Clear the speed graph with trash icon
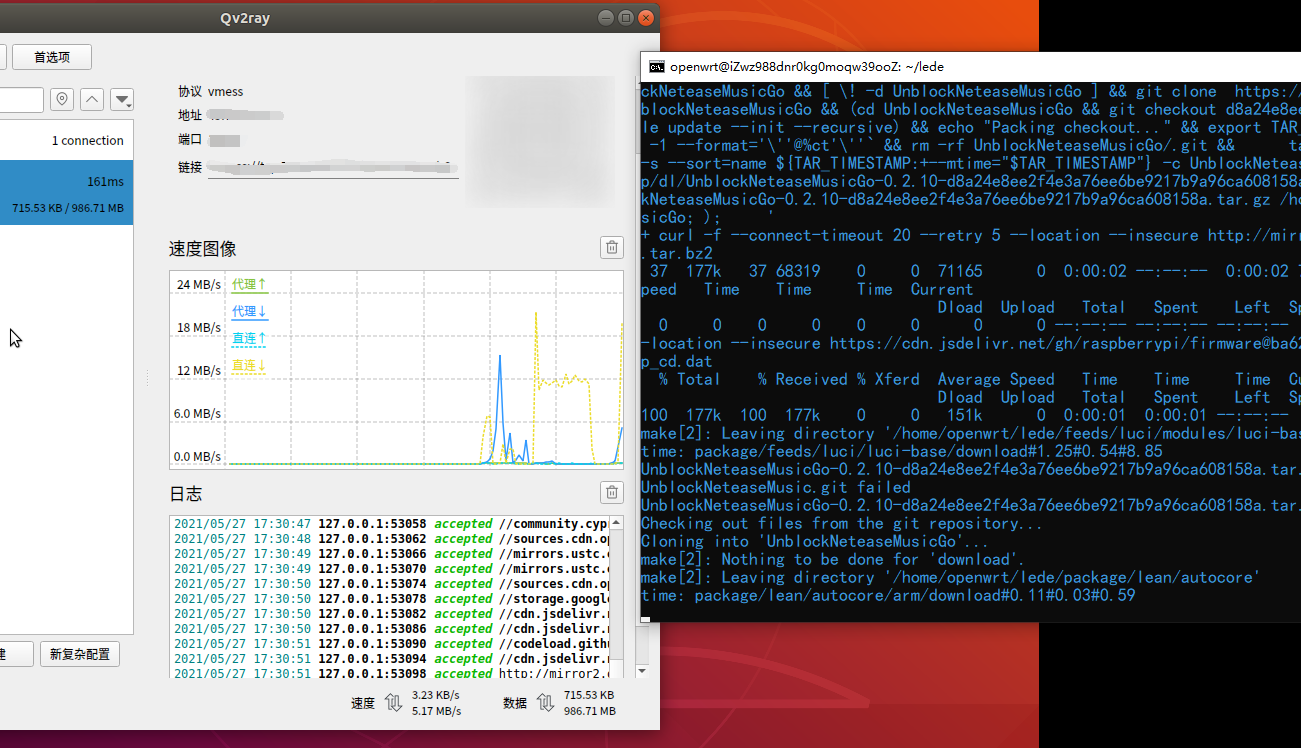This screenshot has width=1301, height=748. (610, 248)
